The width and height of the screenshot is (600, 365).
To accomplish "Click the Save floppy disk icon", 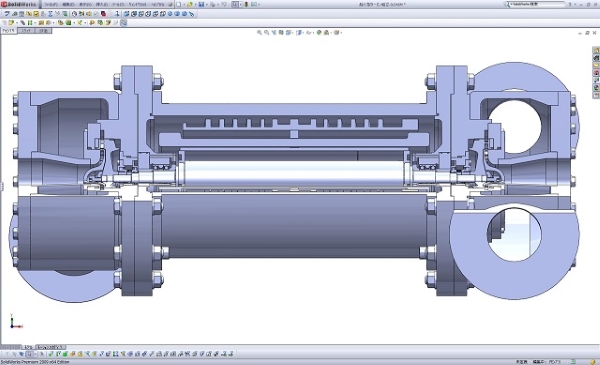I will pyautogui.click(x=201, y=4).
